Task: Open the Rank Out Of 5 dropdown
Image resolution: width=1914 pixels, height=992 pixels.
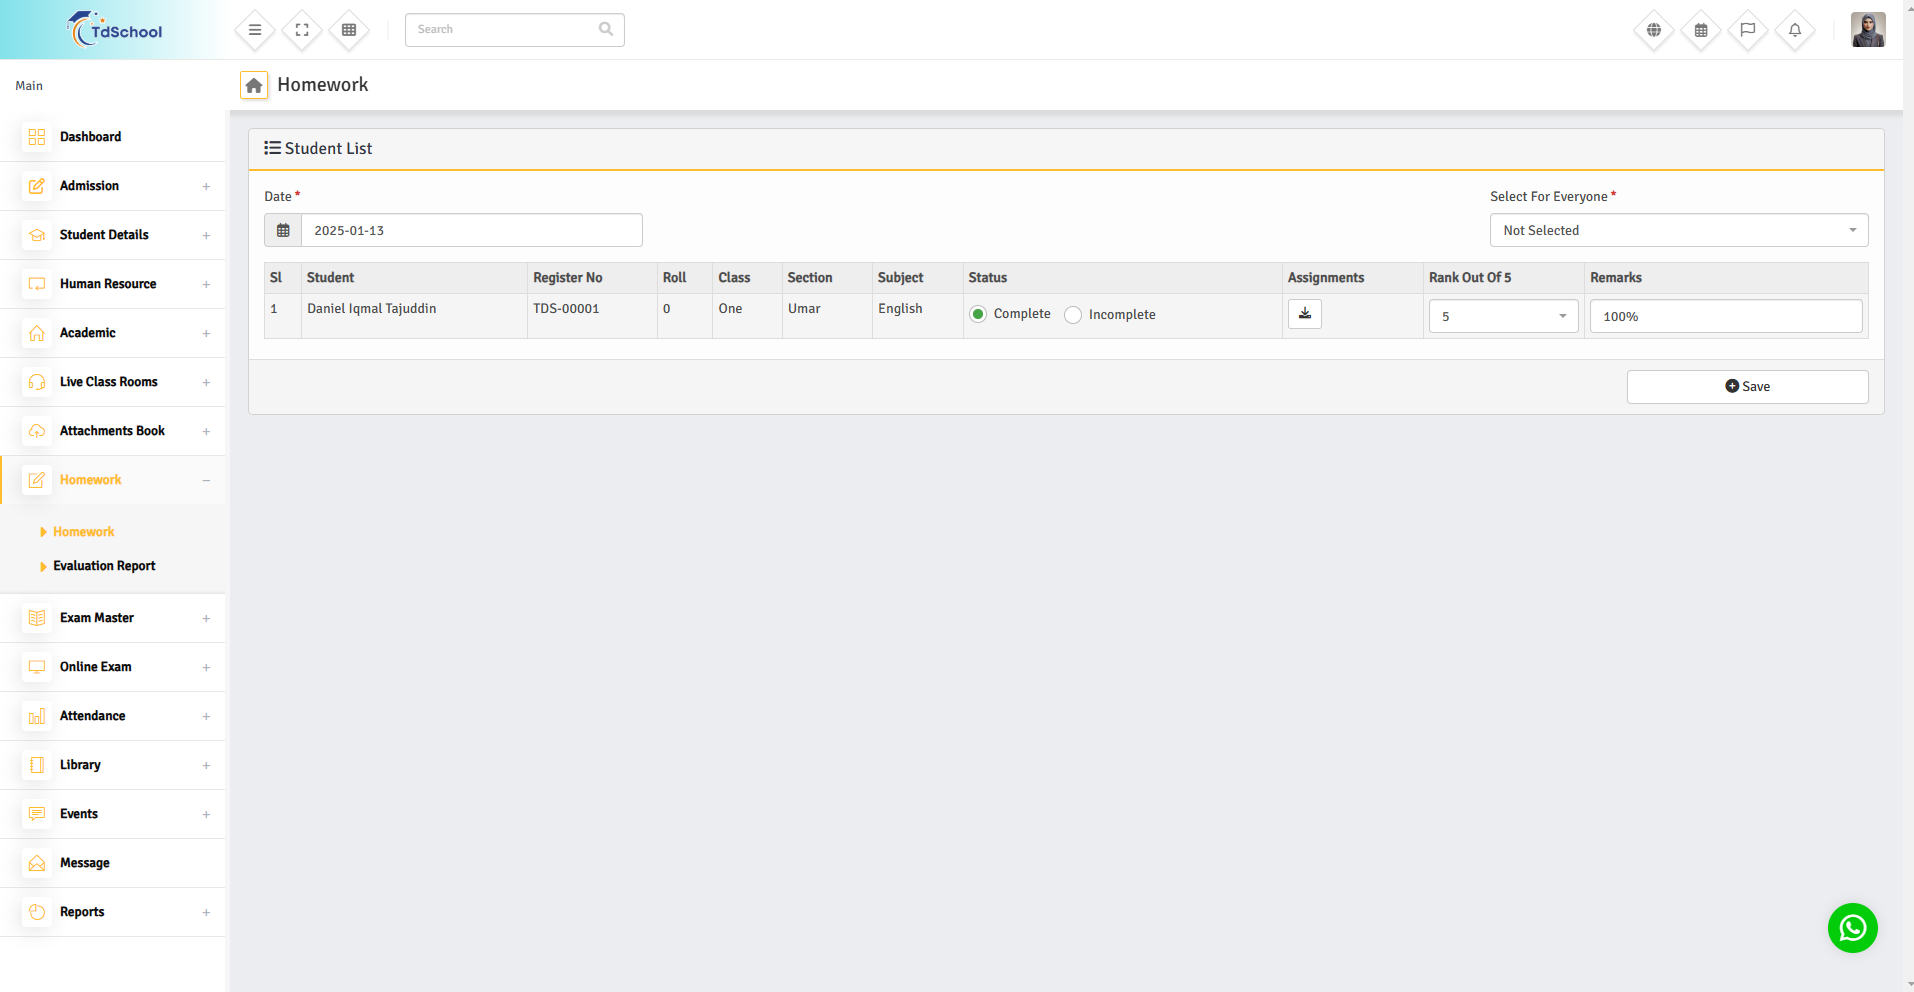Action: click(x=1502, y=316)
